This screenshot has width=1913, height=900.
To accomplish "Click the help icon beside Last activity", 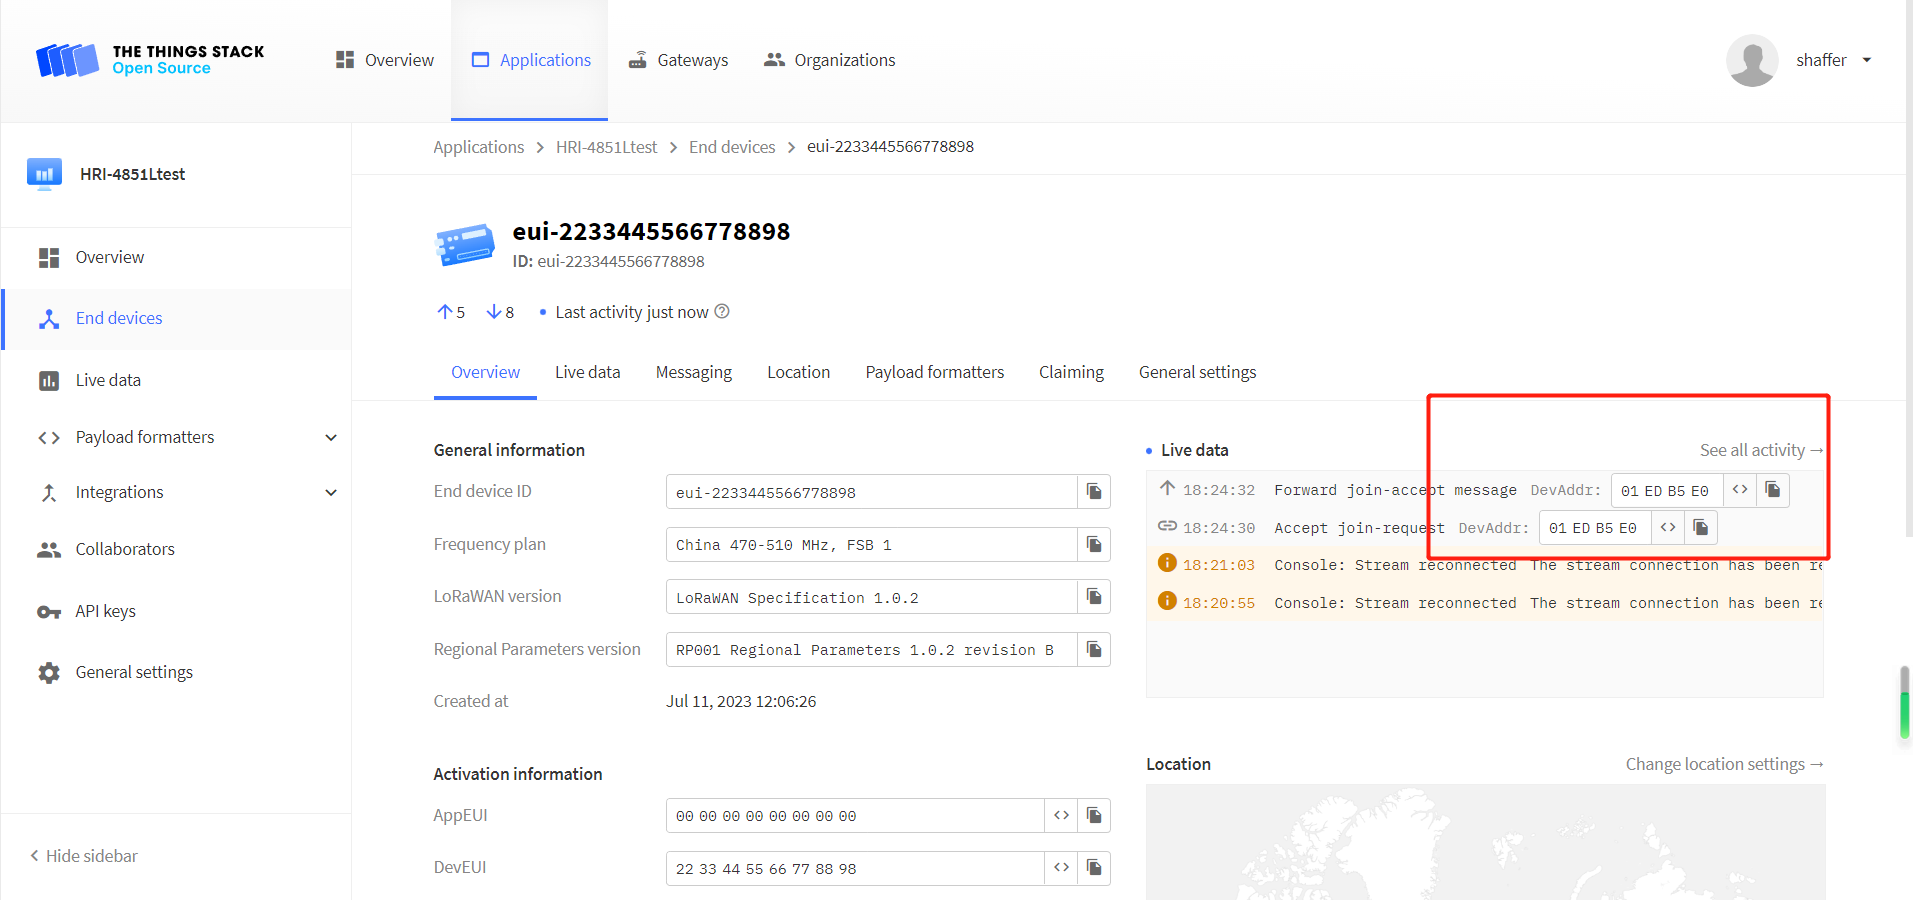I will click(x=722, y=312).
